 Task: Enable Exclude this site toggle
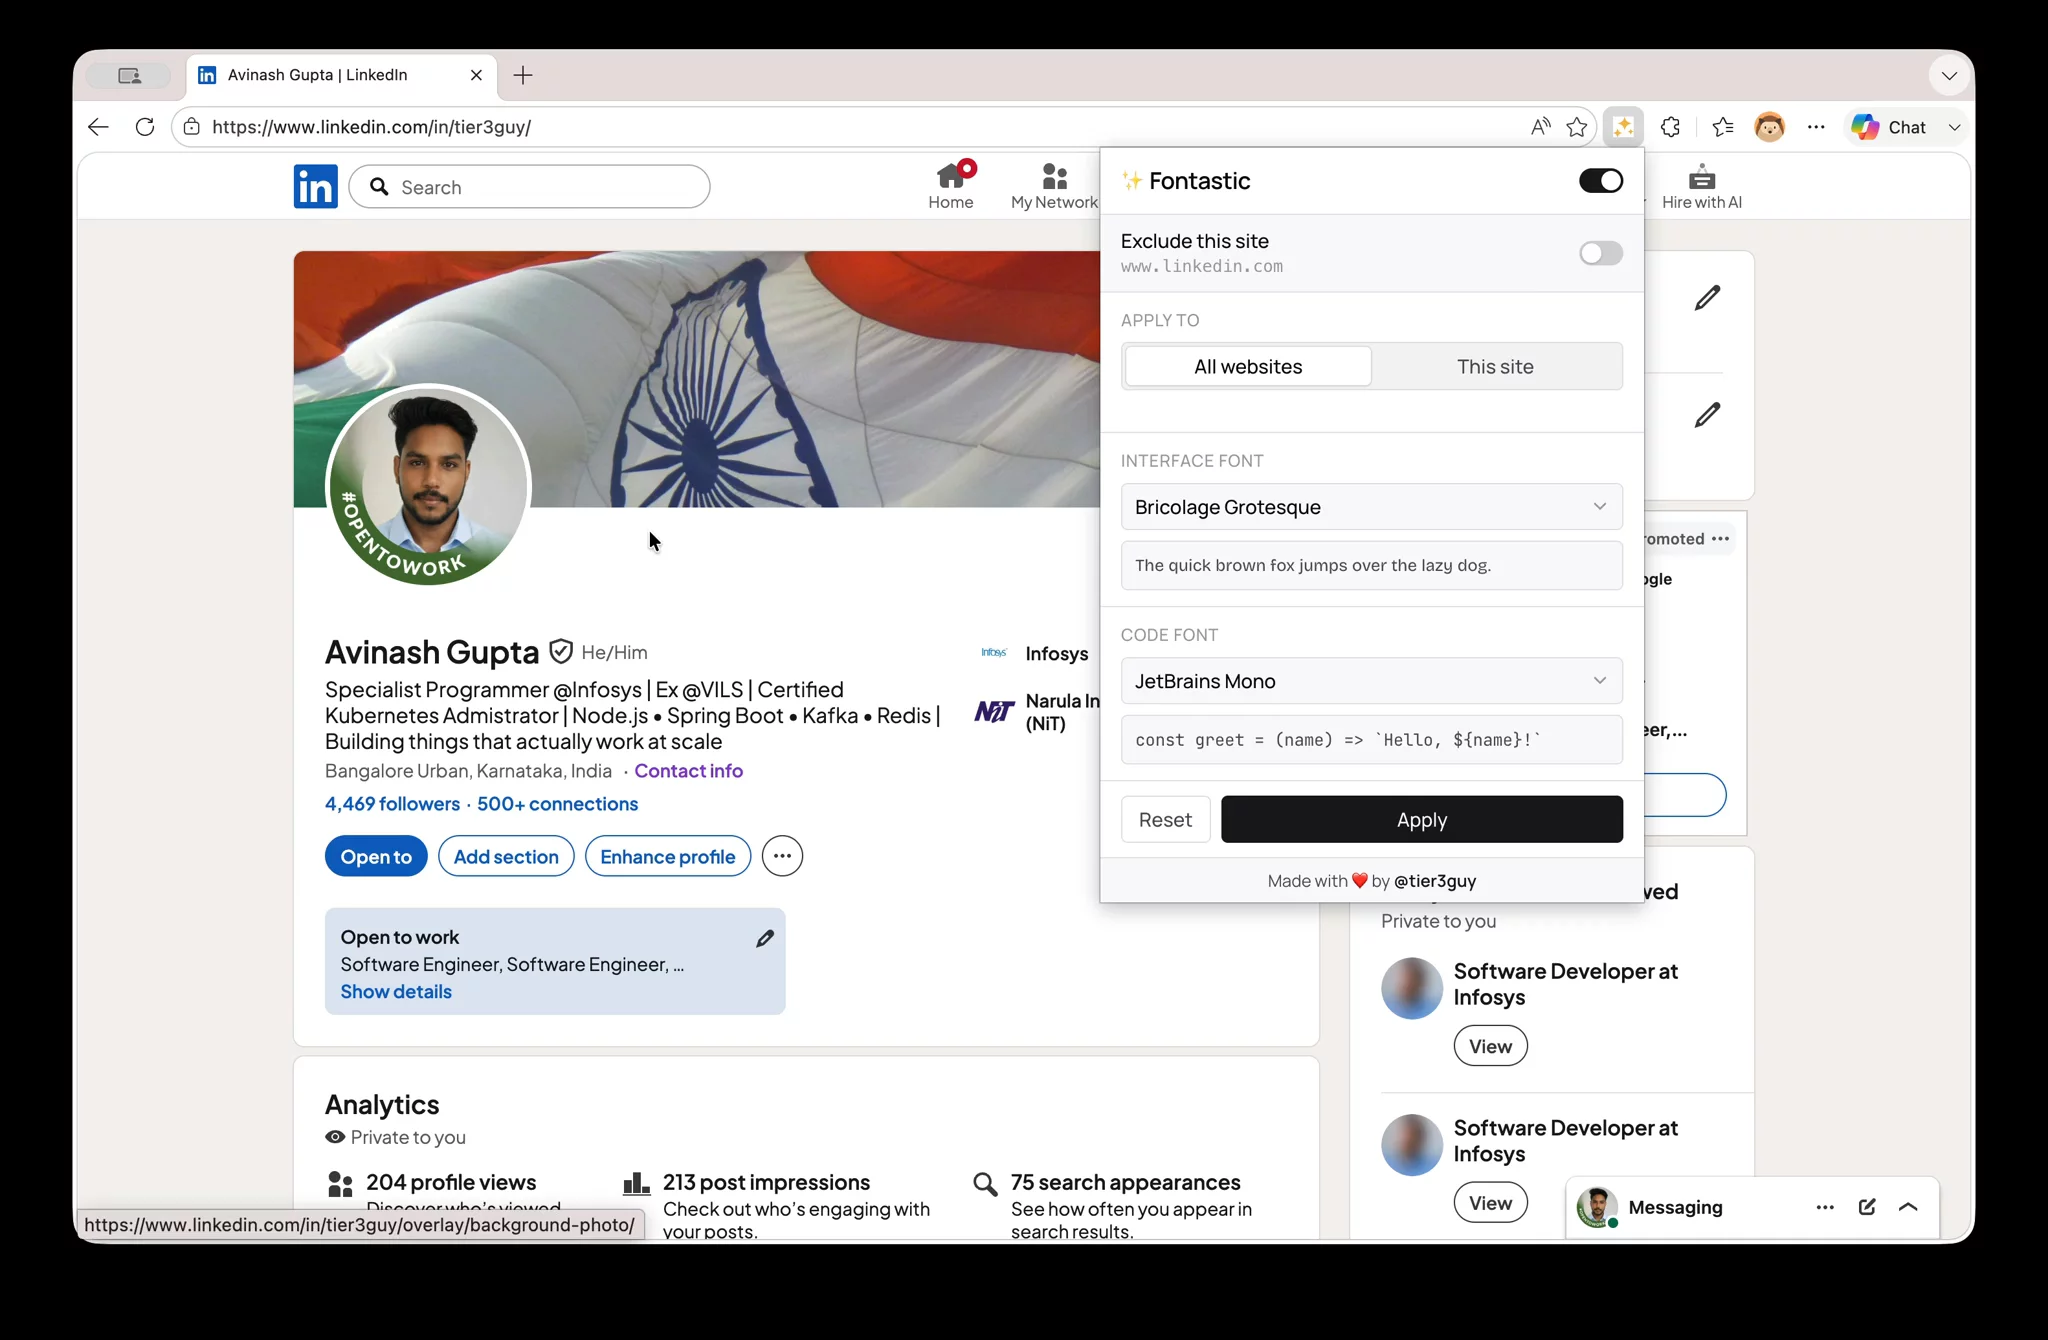click(x=1600, y=253)
